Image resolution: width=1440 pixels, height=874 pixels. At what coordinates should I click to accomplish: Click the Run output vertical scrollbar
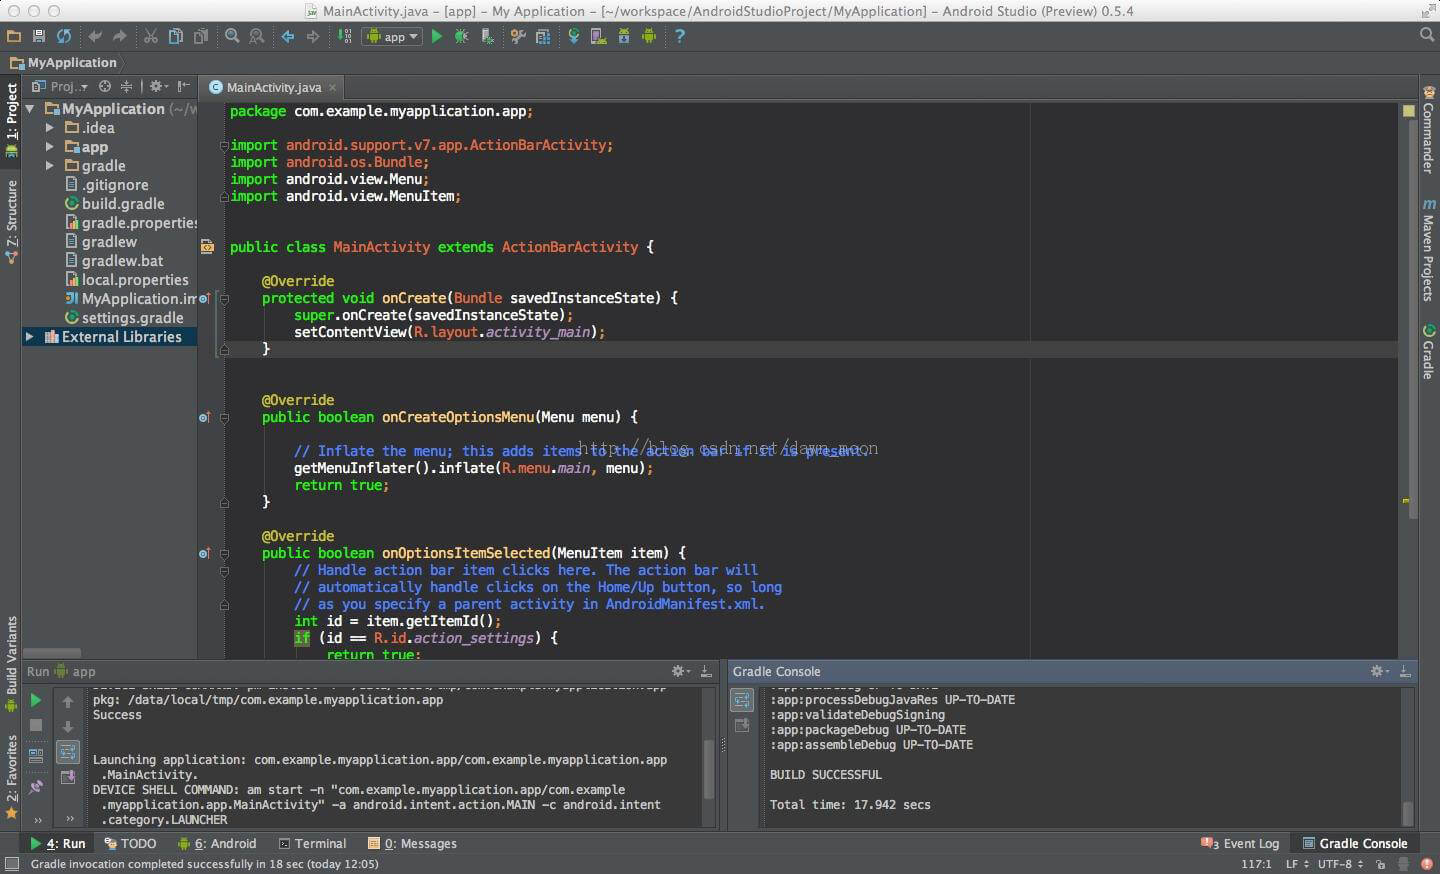click(710, 767)
